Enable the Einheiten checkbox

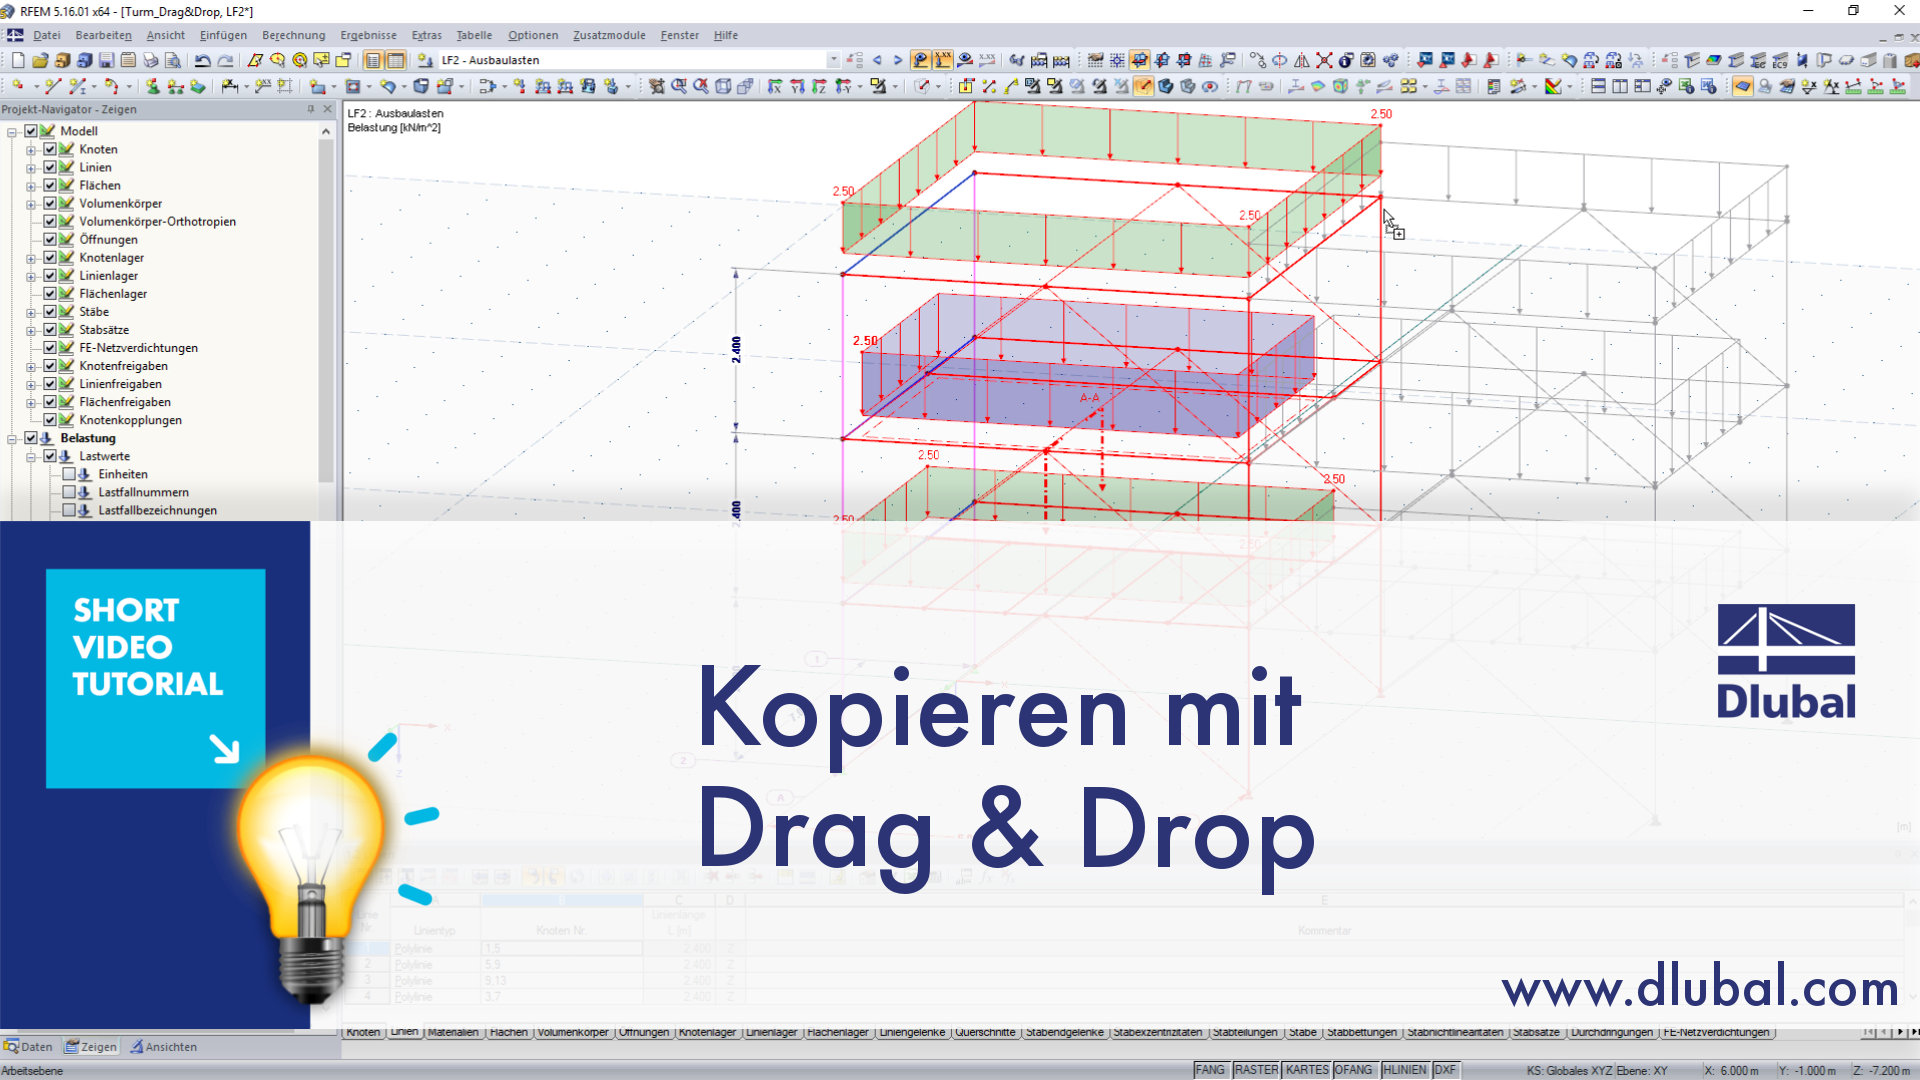[x=69, y=474]
